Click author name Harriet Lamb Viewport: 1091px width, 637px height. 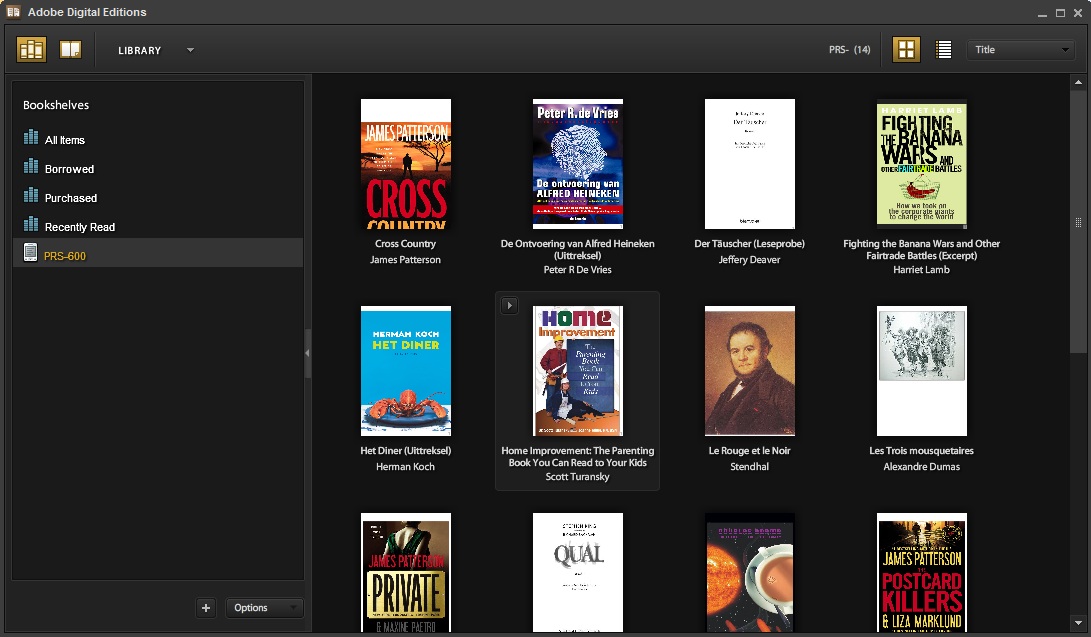921,270
